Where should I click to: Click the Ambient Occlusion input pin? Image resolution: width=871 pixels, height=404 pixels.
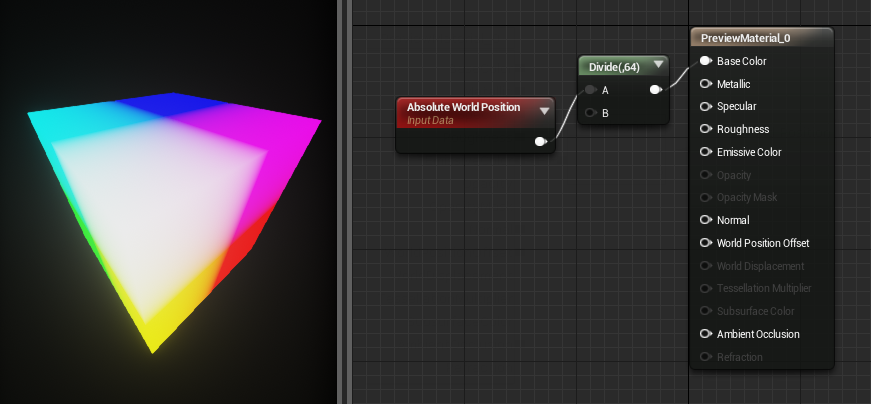tap(705, 334)
